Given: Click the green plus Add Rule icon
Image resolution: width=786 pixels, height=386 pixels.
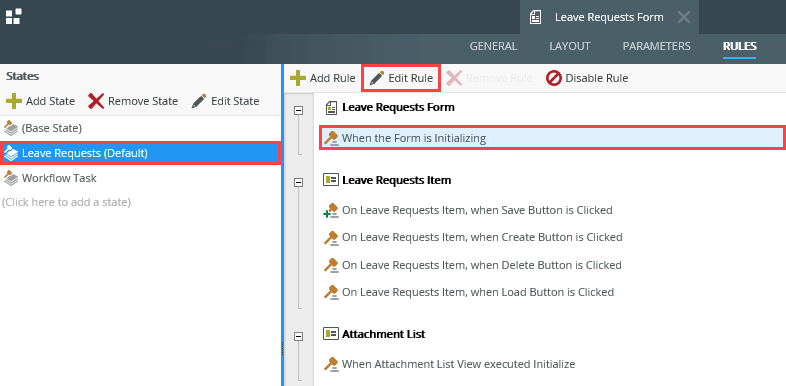Looking at the screenshot, I should [x=298, y=78].
